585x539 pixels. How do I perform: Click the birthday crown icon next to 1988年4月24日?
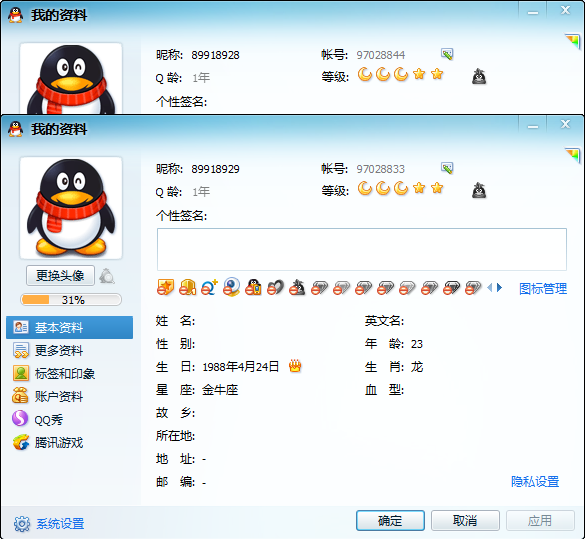click(x=295, y=366)
